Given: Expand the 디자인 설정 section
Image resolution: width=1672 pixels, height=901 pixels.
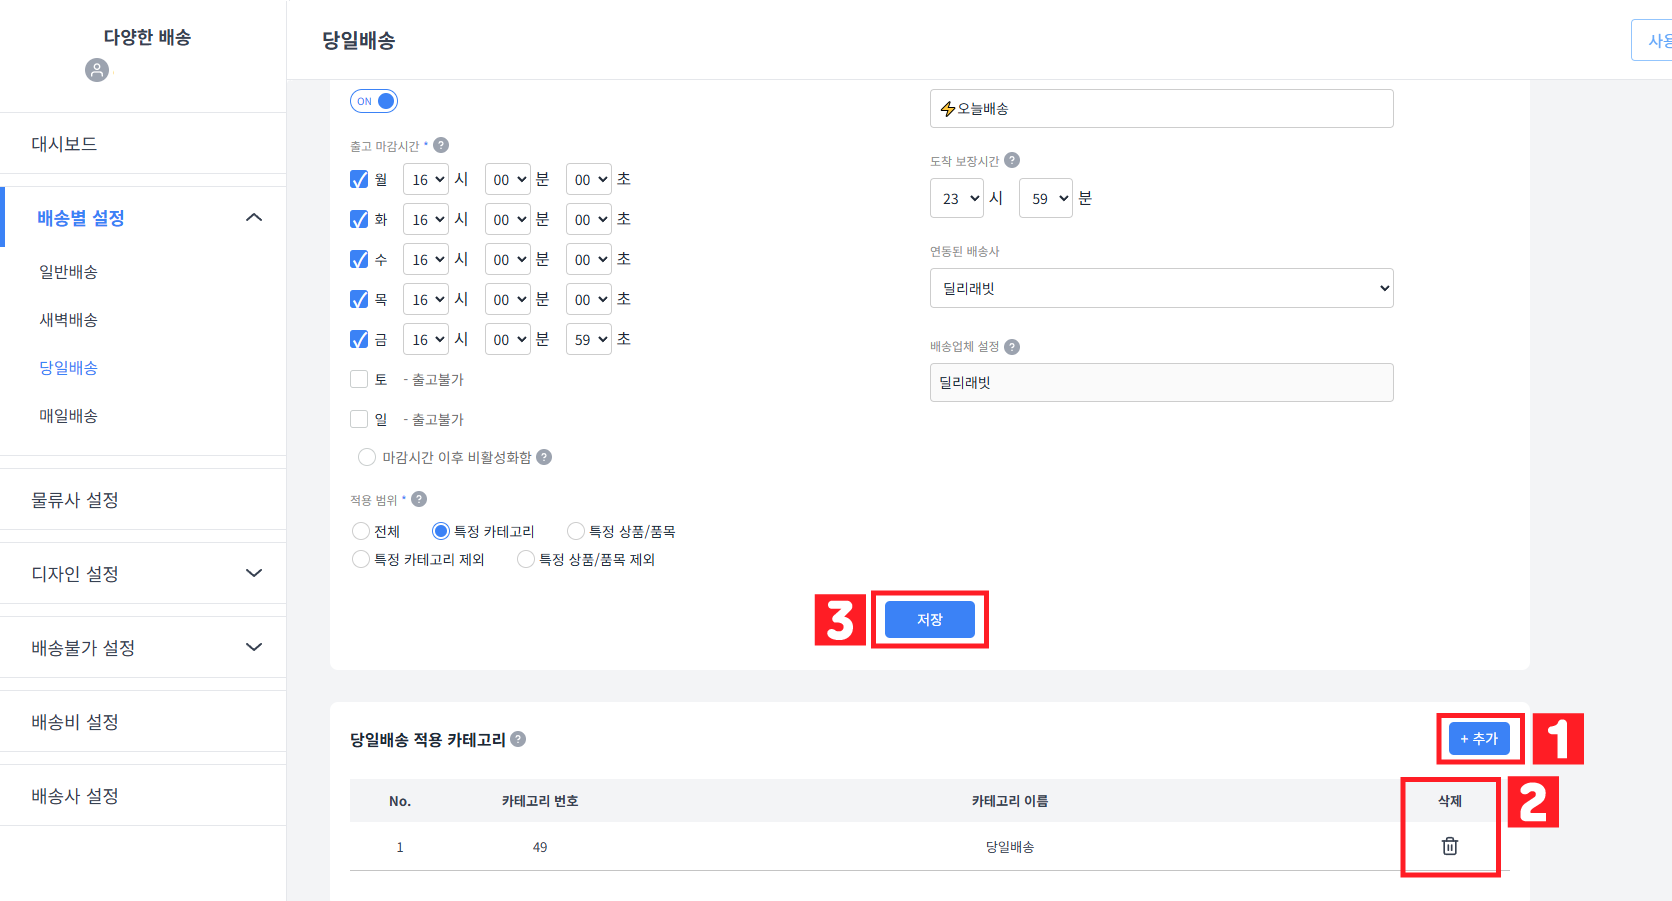Looking at the screenshot, I should tap(254, 573).
